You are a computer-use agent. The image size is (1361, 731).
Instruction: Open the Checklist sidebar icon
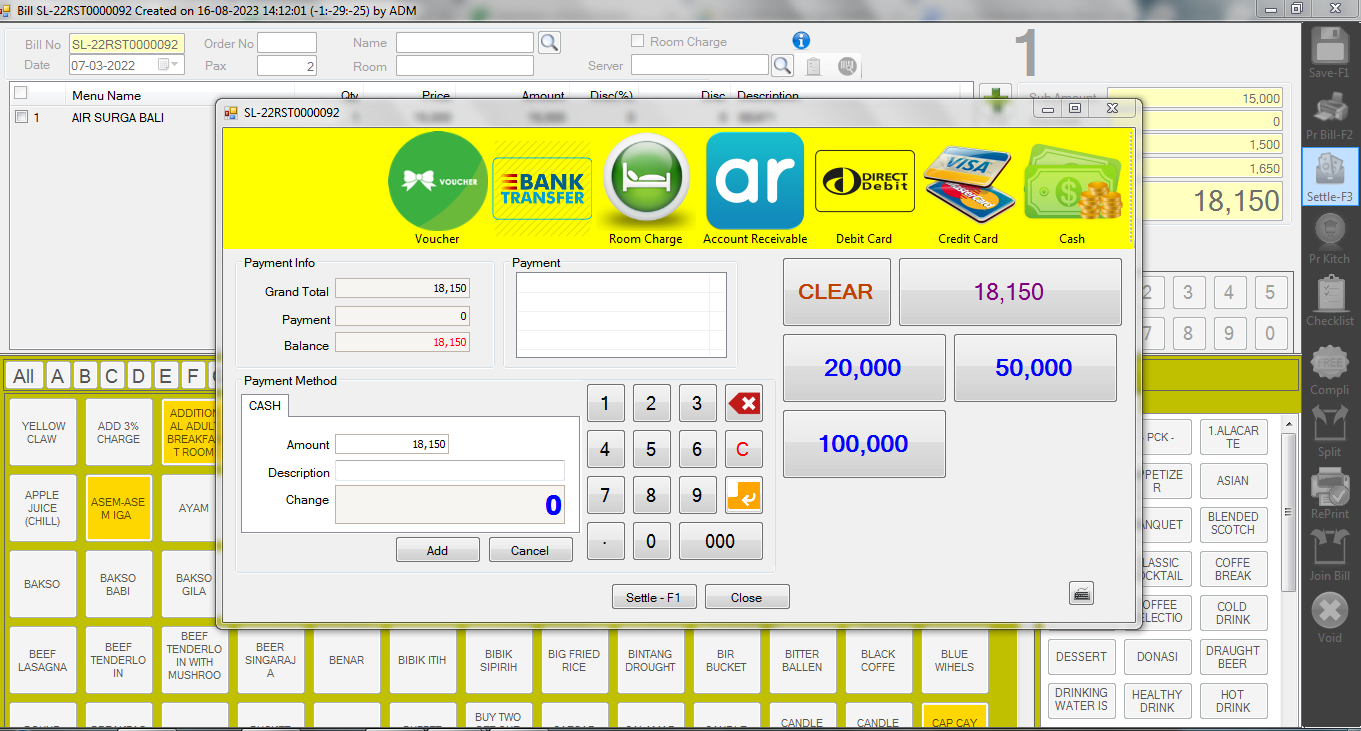click(x=1330, y=295)
